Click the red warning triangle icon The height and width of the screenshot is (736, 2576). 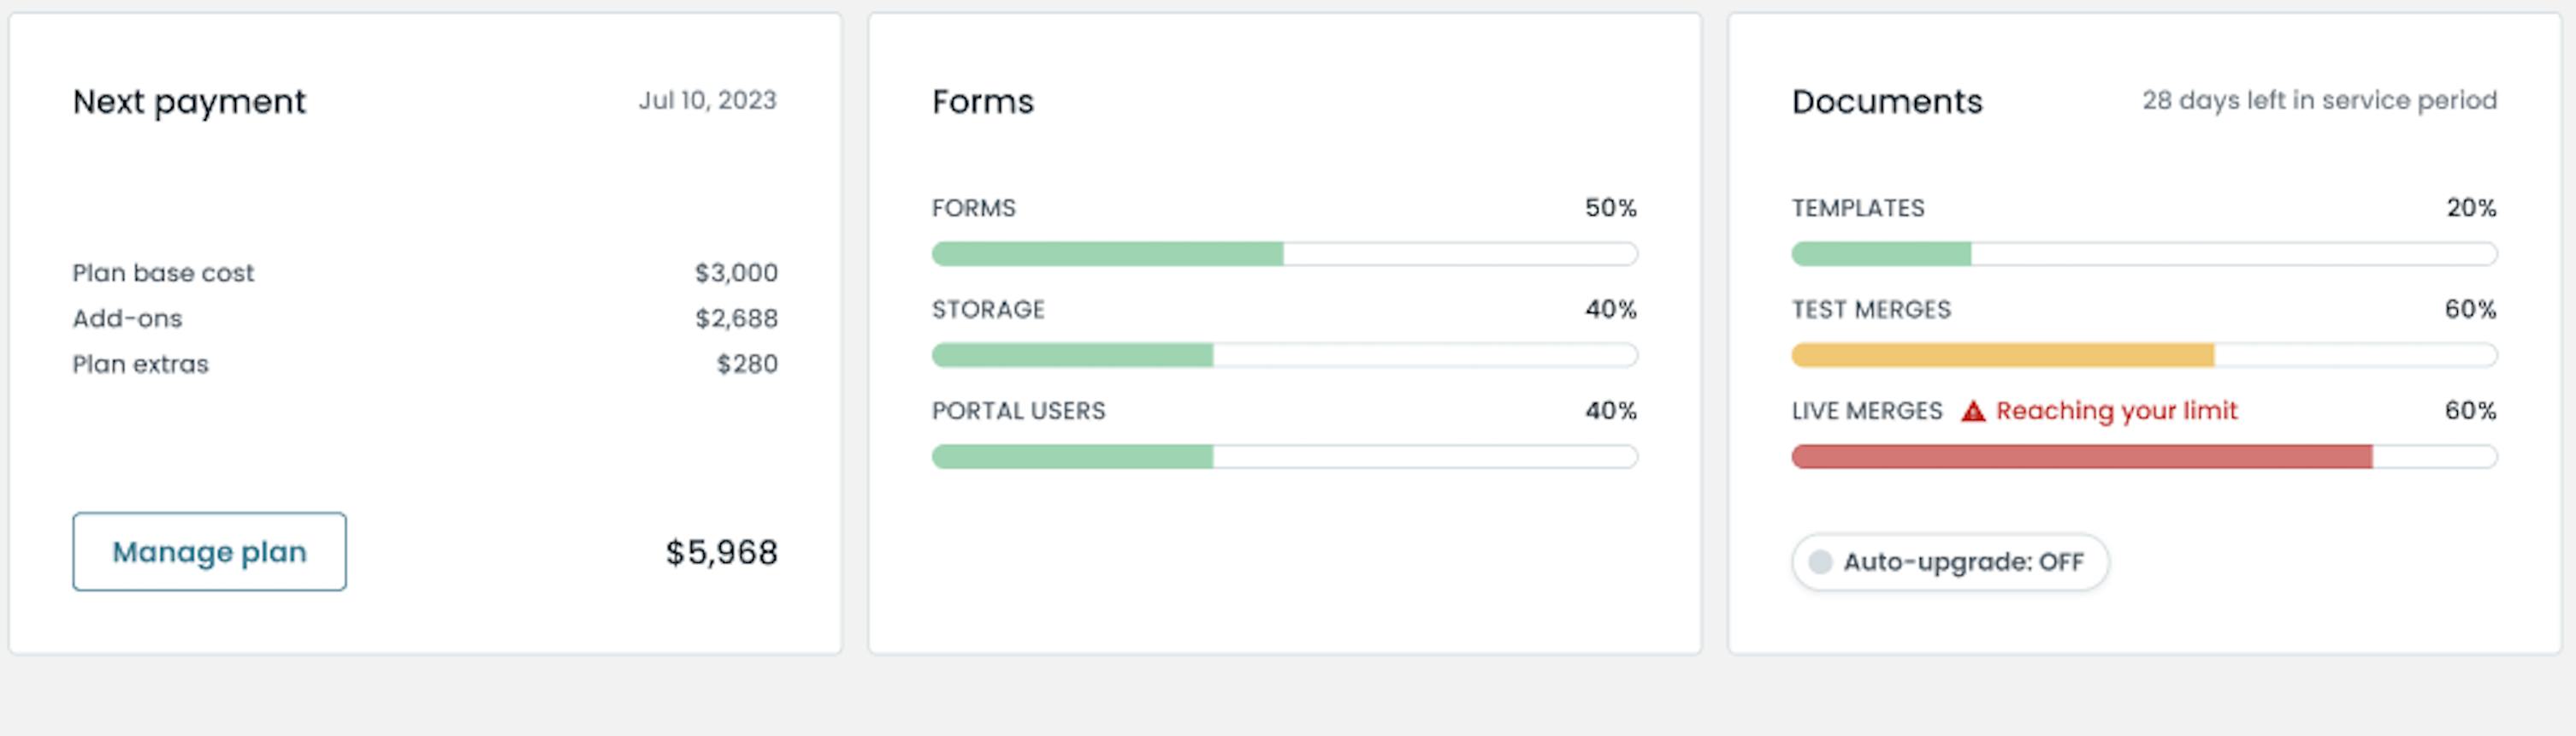pos(1972,411)
